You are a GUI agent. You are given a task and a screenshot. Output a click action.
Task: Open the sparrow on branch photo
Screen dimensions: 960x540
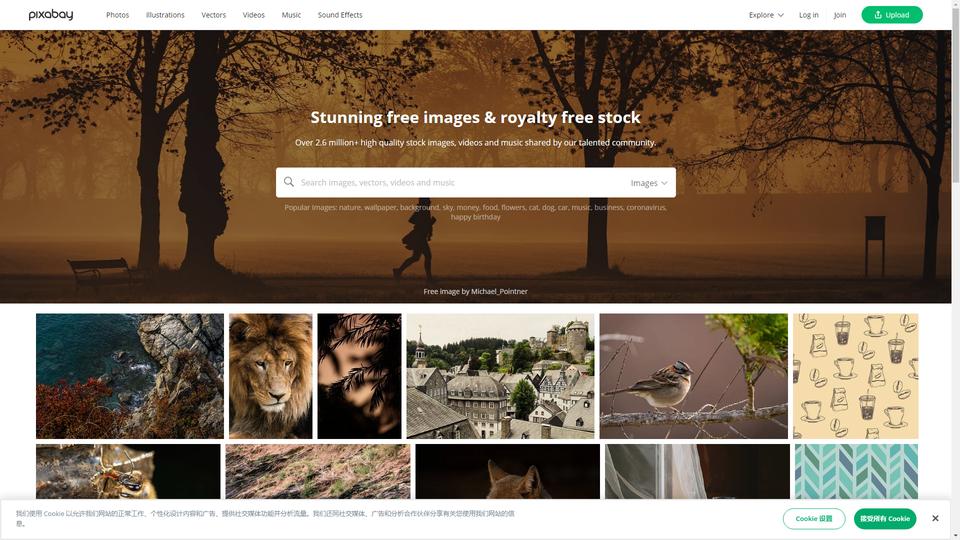click(x=694, y=376)
